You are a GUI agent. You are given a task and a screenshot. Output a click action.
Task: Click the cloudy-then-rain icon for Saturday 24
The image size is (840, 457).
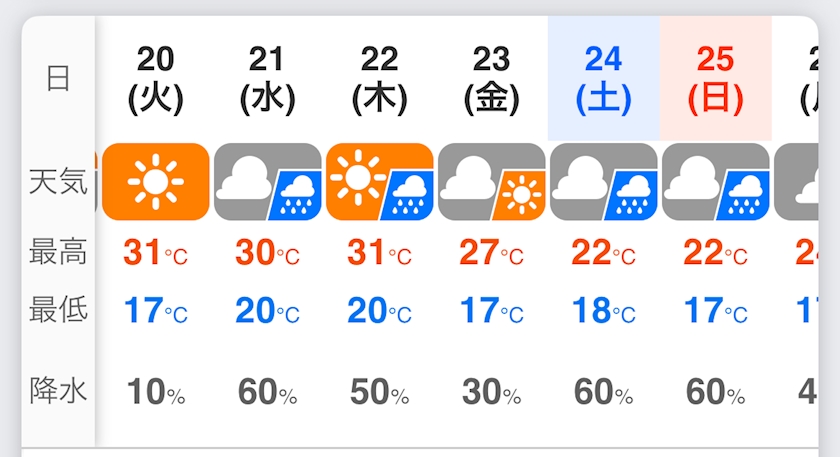(x=604, y=182)
